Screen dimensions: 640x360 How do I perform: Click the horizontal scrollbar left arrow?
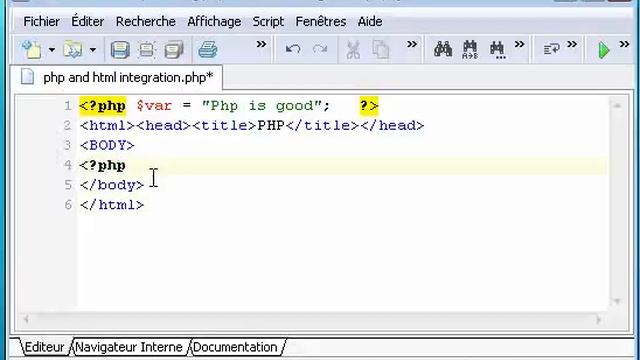(x=26, y=319)
